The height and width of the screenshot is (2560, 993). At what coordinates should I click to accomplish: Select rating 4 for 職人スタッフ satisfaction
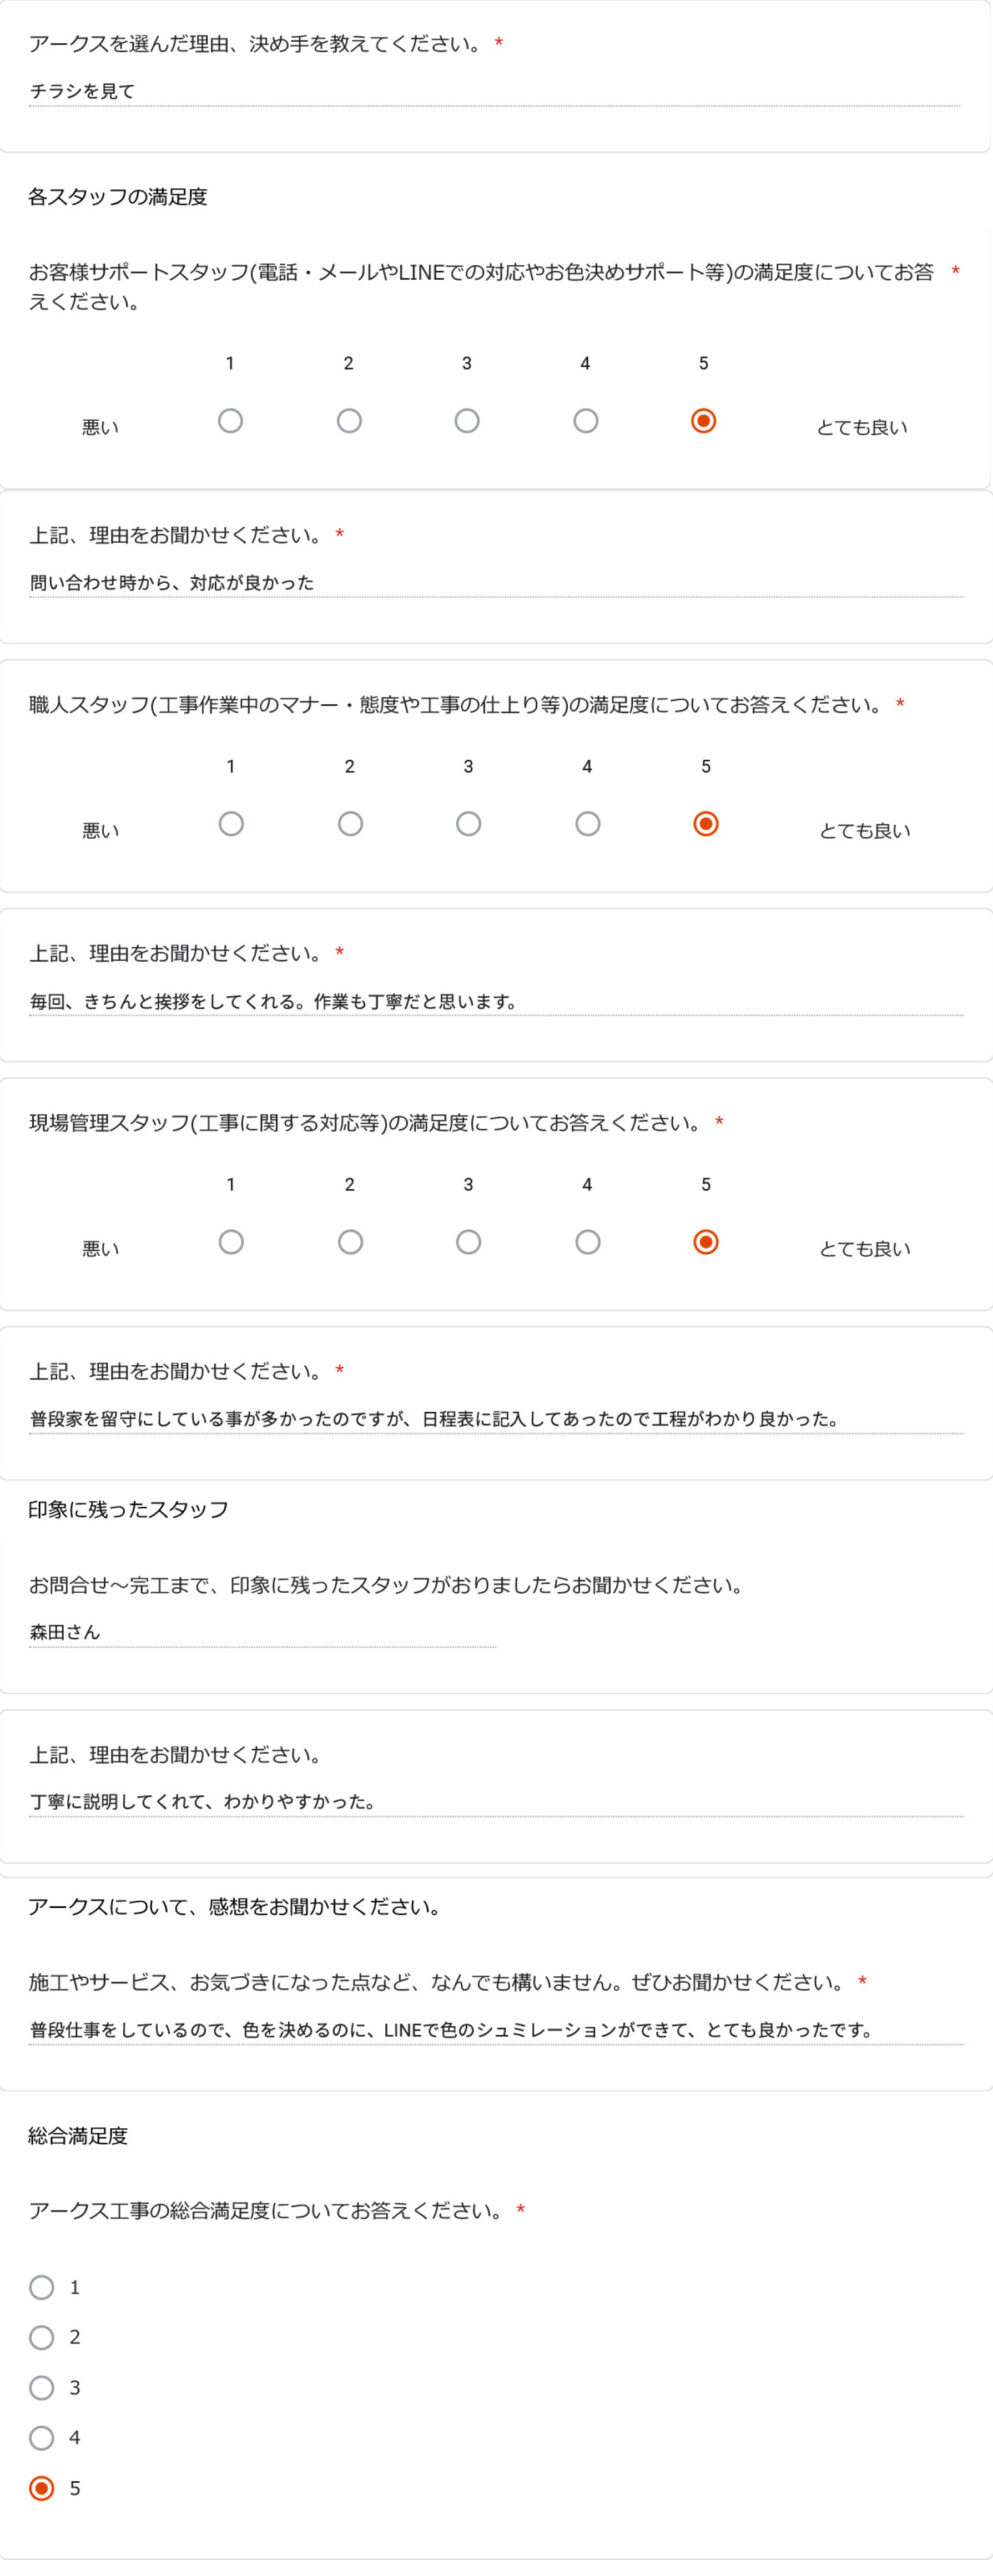[588, 824]
